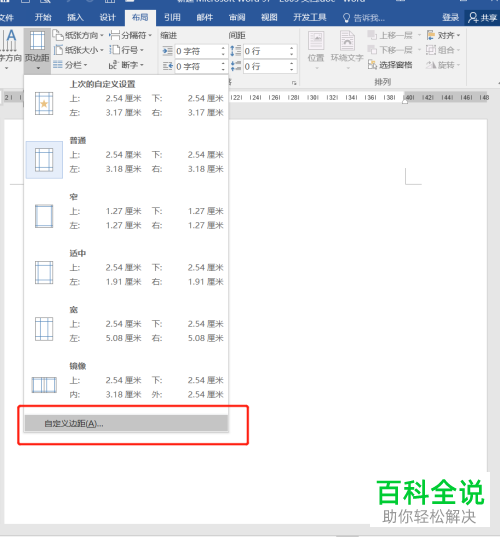500x537 pixels.
Task: Open the 页边距 margins button
Action: pos(37,50)
